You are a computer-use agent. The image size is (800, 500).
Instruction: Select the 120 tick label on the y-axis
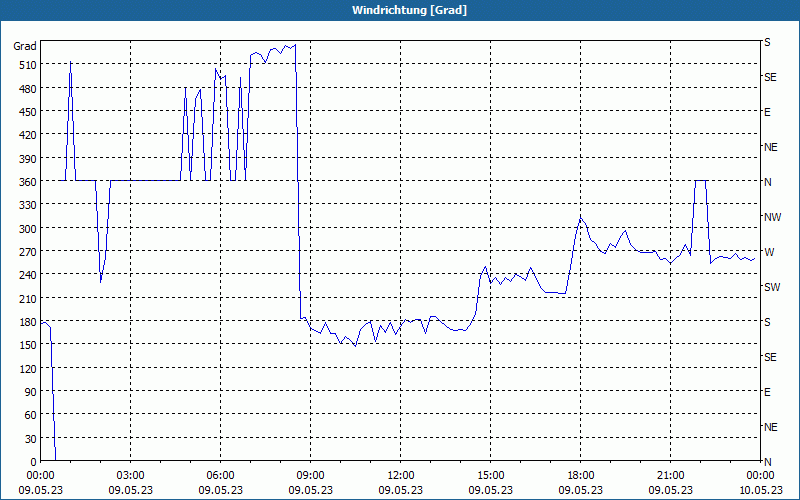coord(28,368)
